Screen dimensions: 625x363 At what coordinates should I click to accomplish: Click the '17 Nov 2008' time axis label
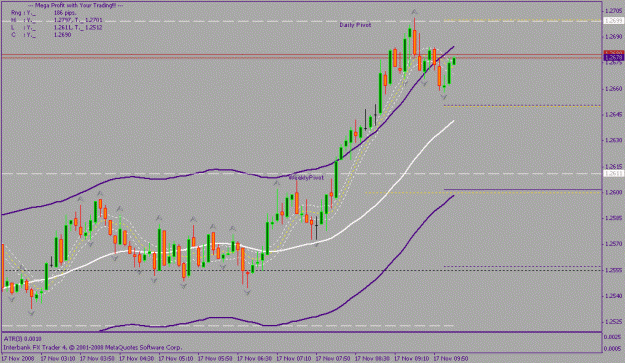point(18,358)
